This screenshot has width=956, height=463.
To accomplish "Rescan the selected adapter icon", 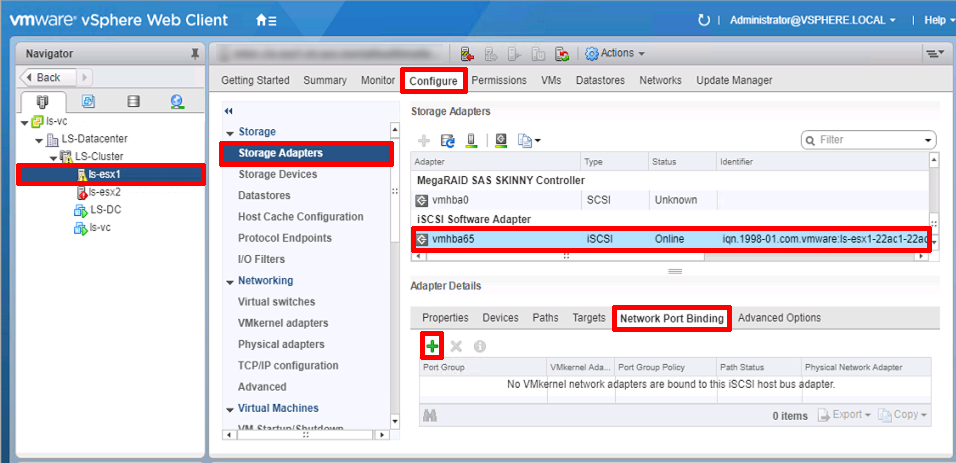I will pyautogui.click(x=501, y=141).
